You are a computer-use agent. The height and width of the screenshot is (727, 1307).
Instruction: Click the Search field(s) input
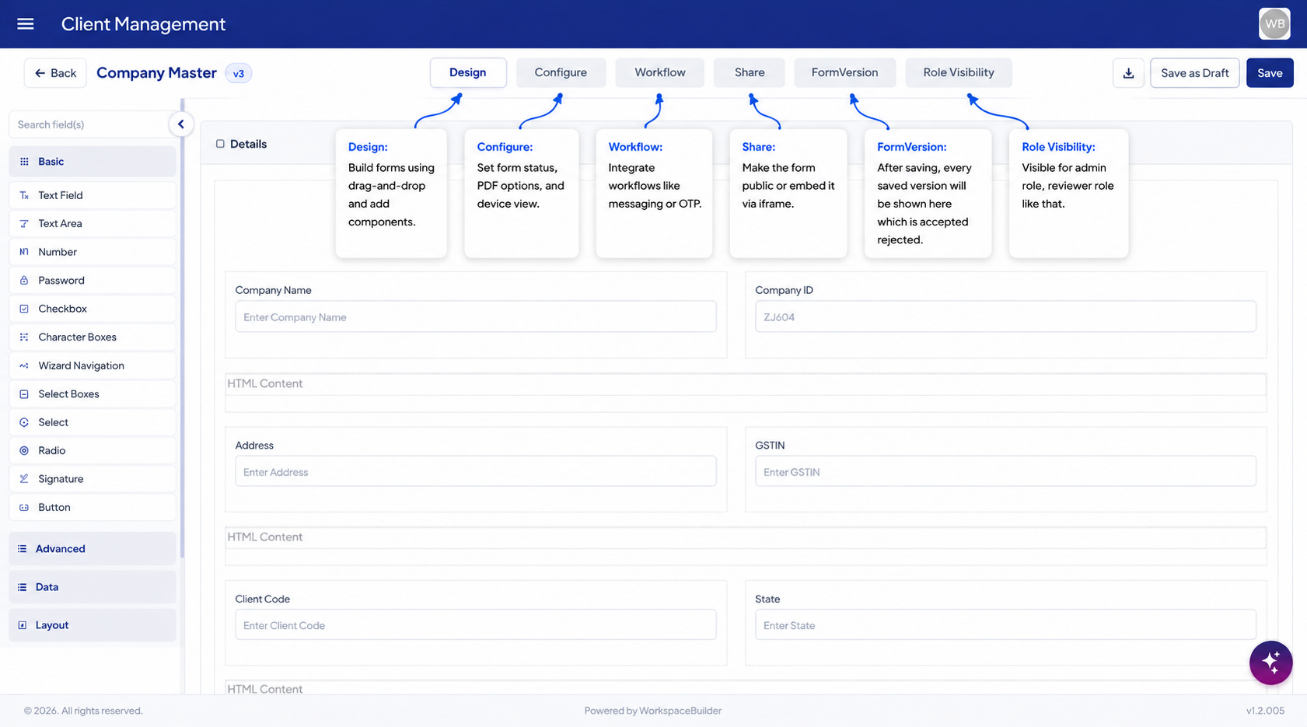tap(89, 125)
